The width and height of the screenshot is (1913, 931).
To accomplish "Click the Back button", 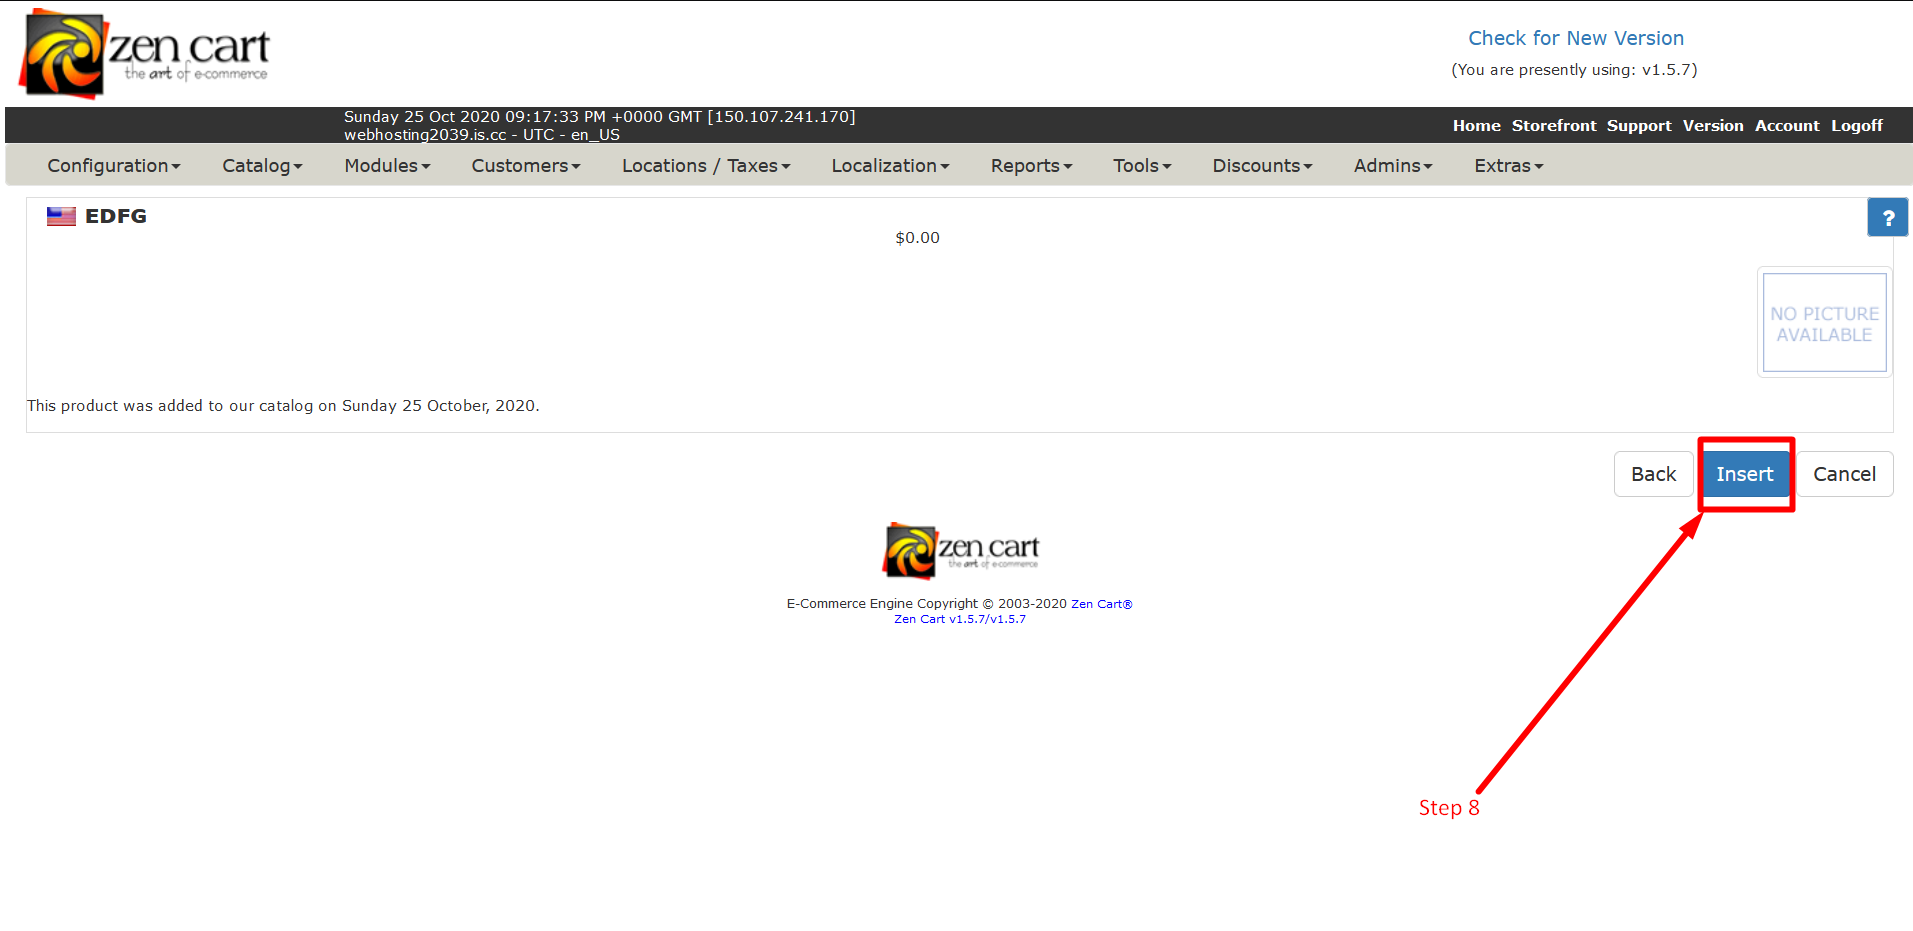I will pyautogui.click(x=1653, y=474).
